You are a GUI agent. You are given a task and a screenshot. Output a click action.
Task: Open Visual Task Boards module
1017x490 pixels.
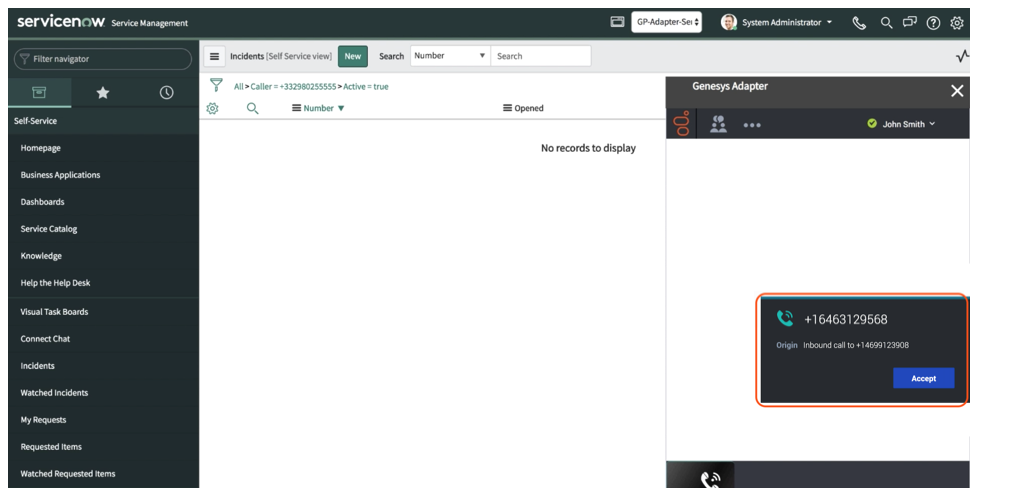coord(54,312)
